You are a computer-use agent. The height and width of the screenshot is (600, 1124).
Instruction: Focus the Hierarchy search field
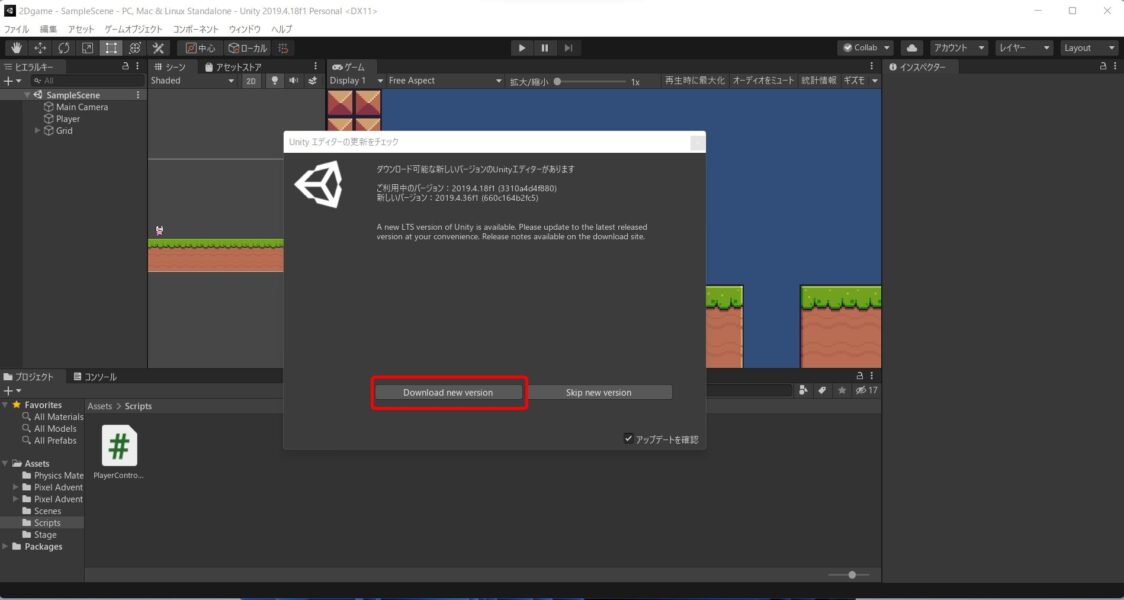click(x=87, y=81)
